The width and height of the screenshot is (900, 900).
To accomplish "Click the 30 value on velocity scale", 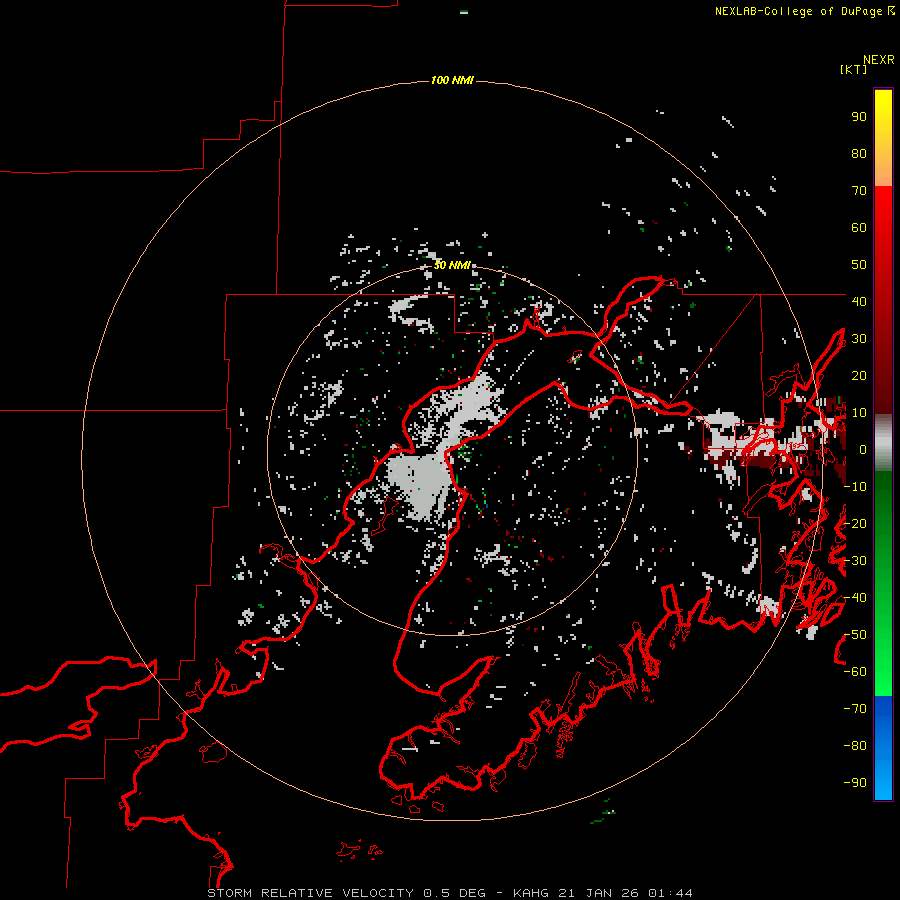I will 859,339.
